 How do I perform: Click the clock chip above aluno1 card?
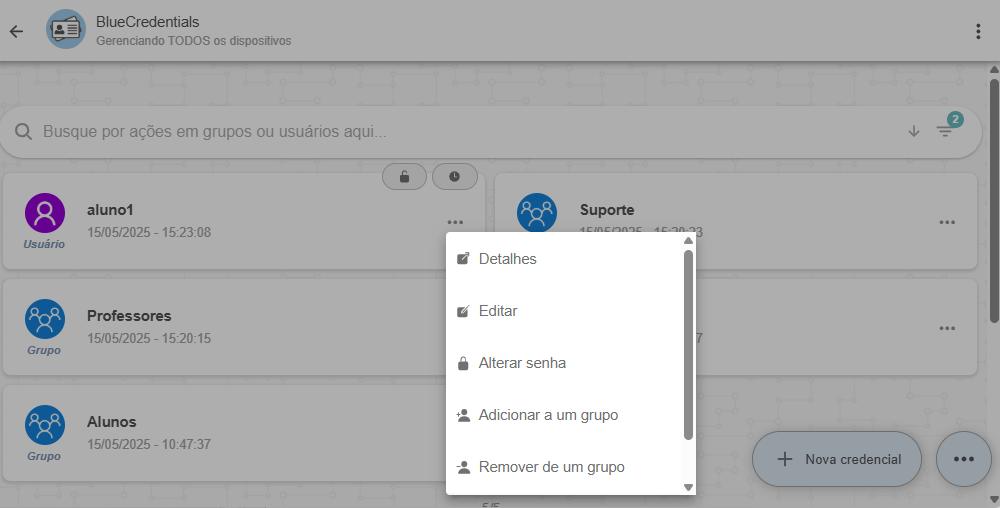coord(454,177)
